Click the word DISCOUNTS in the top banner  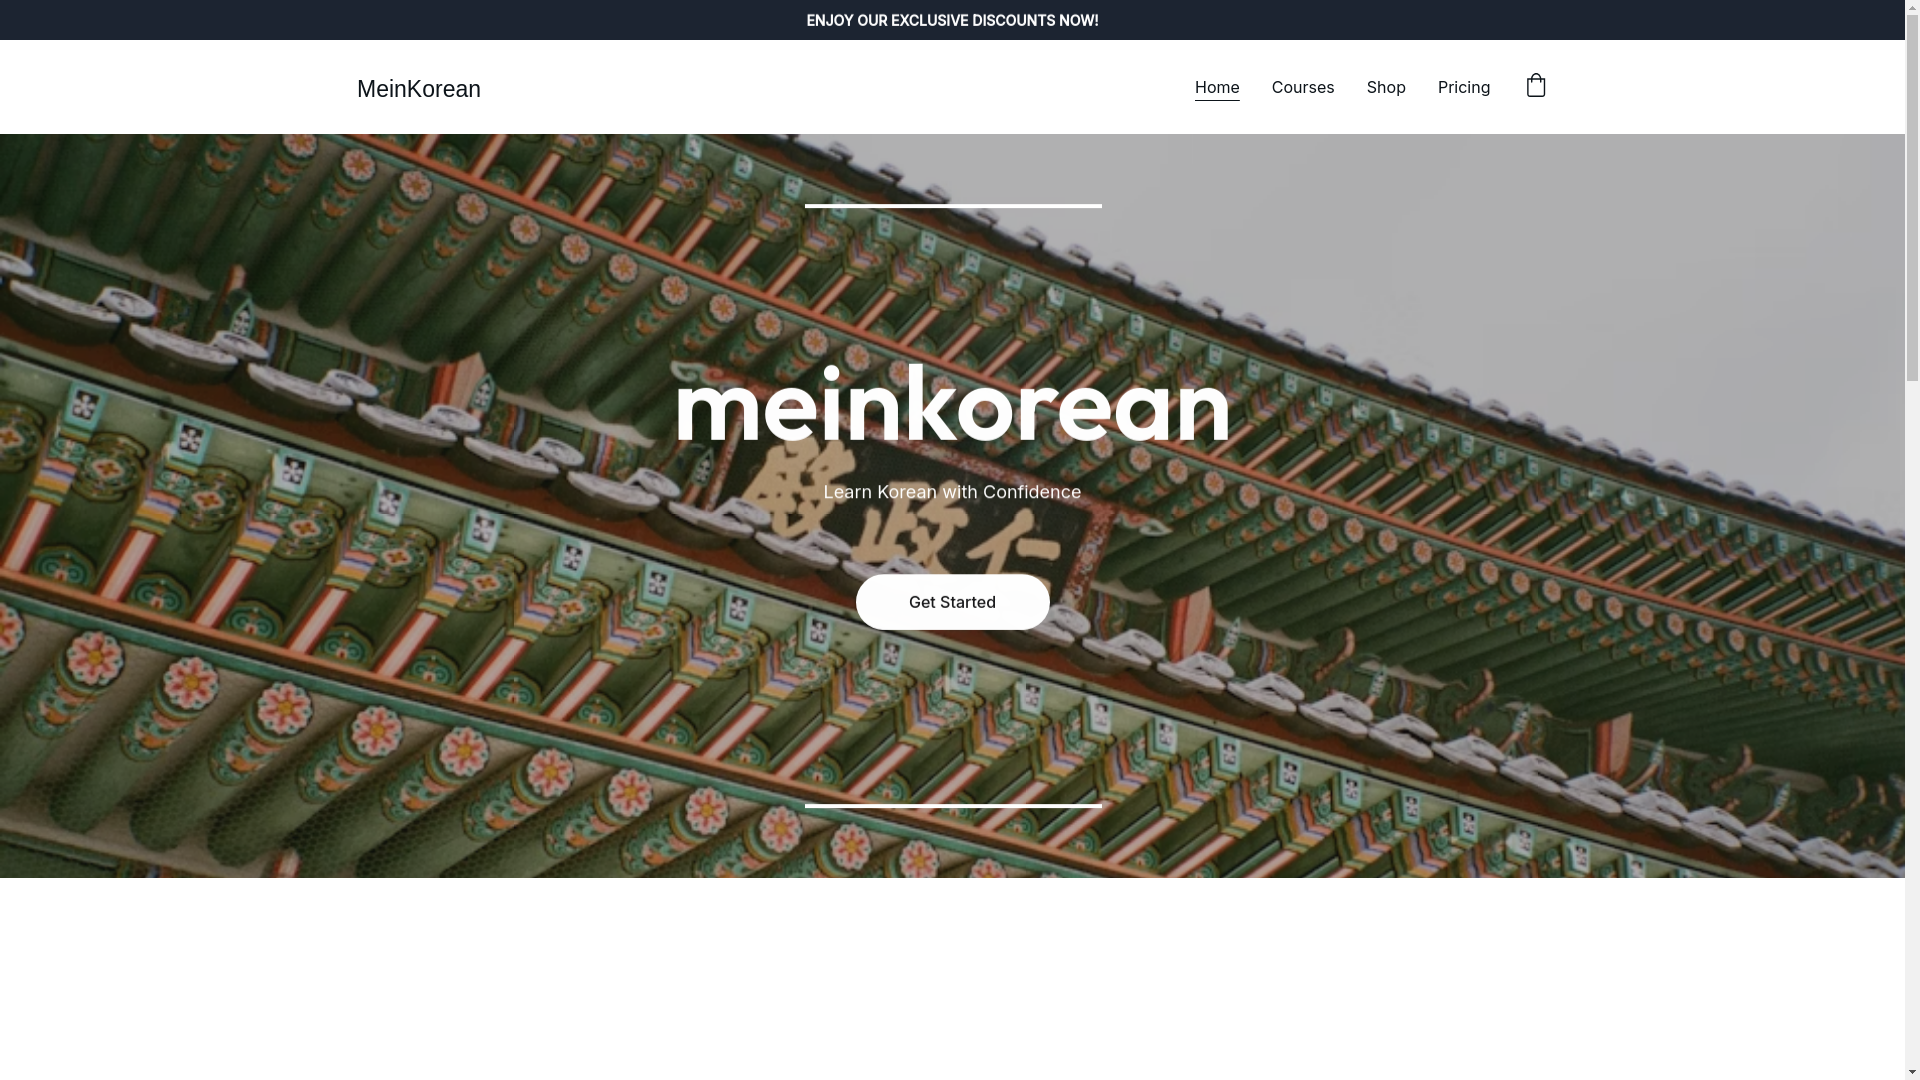tap(1013, 20)
